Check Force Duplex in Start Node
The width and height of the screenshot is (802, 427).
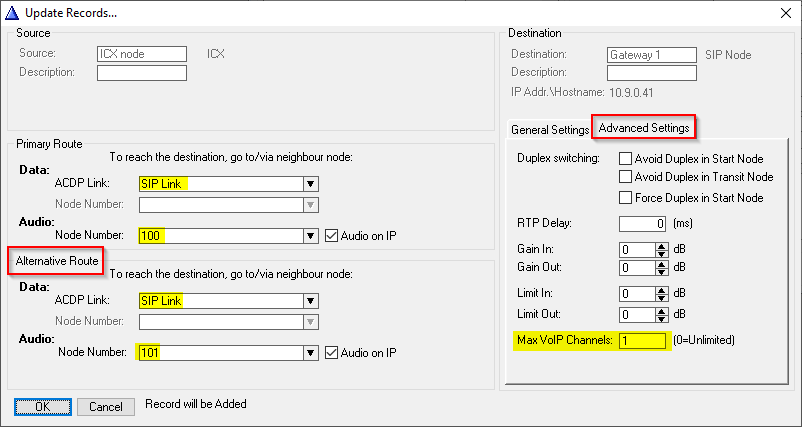pos(626,197)
